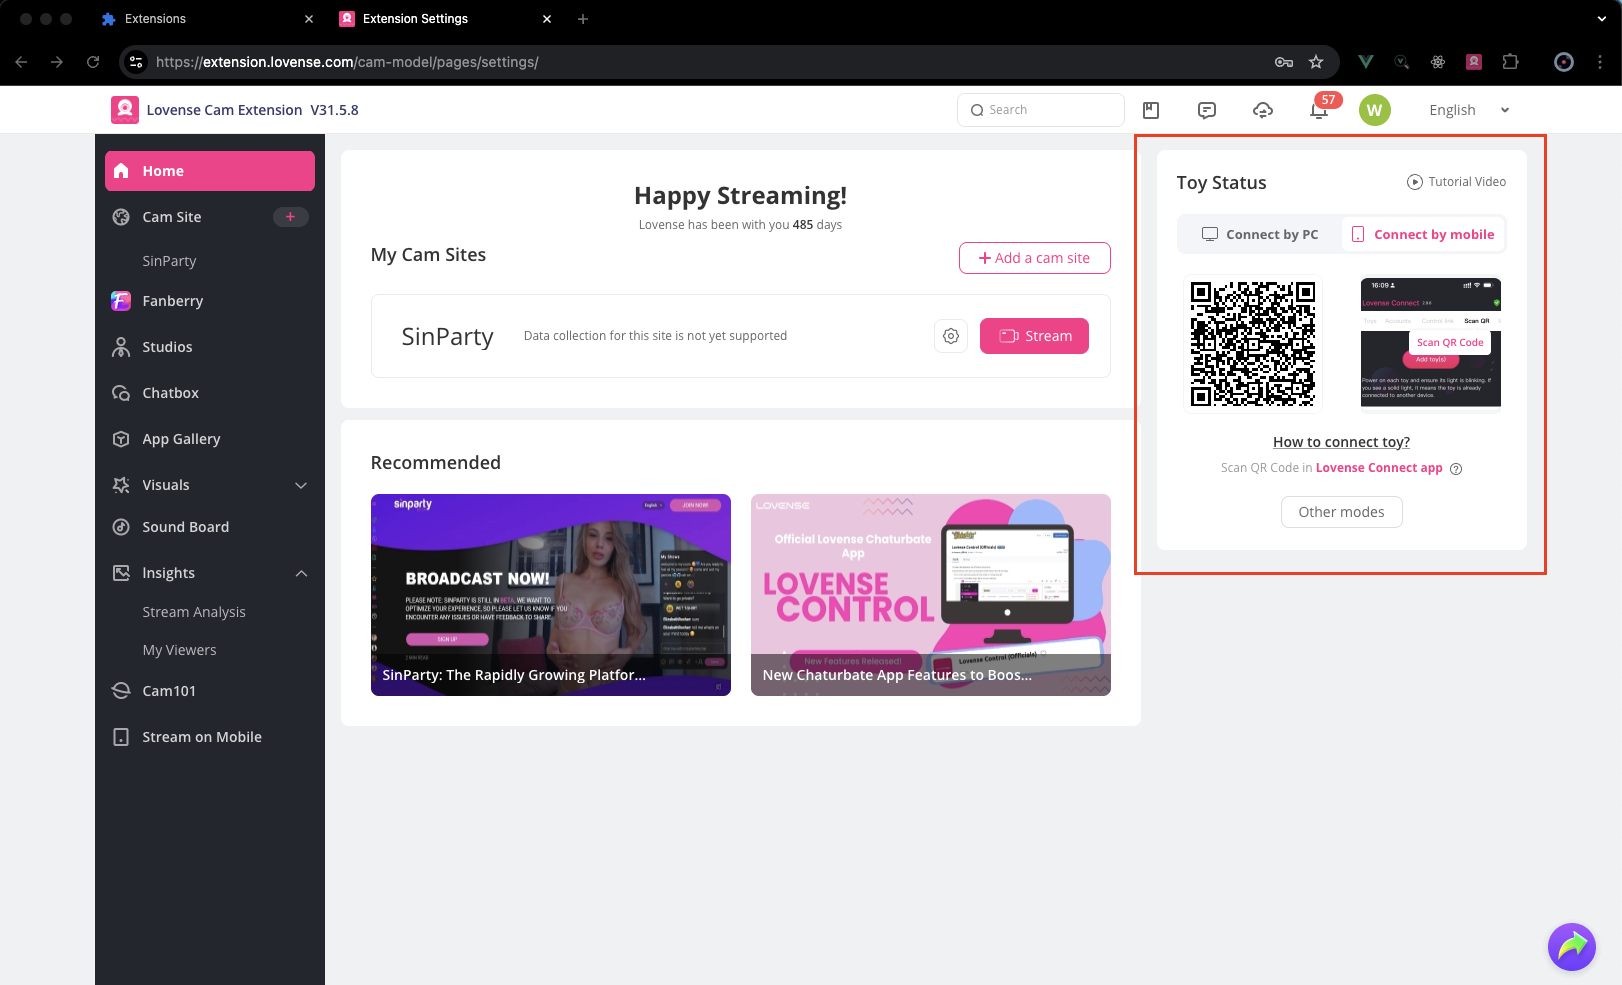The height and width of the screenshot is (985, 1622).
Task: Open the chat feedback icon in header
Action: click(x=1207, y=110)
